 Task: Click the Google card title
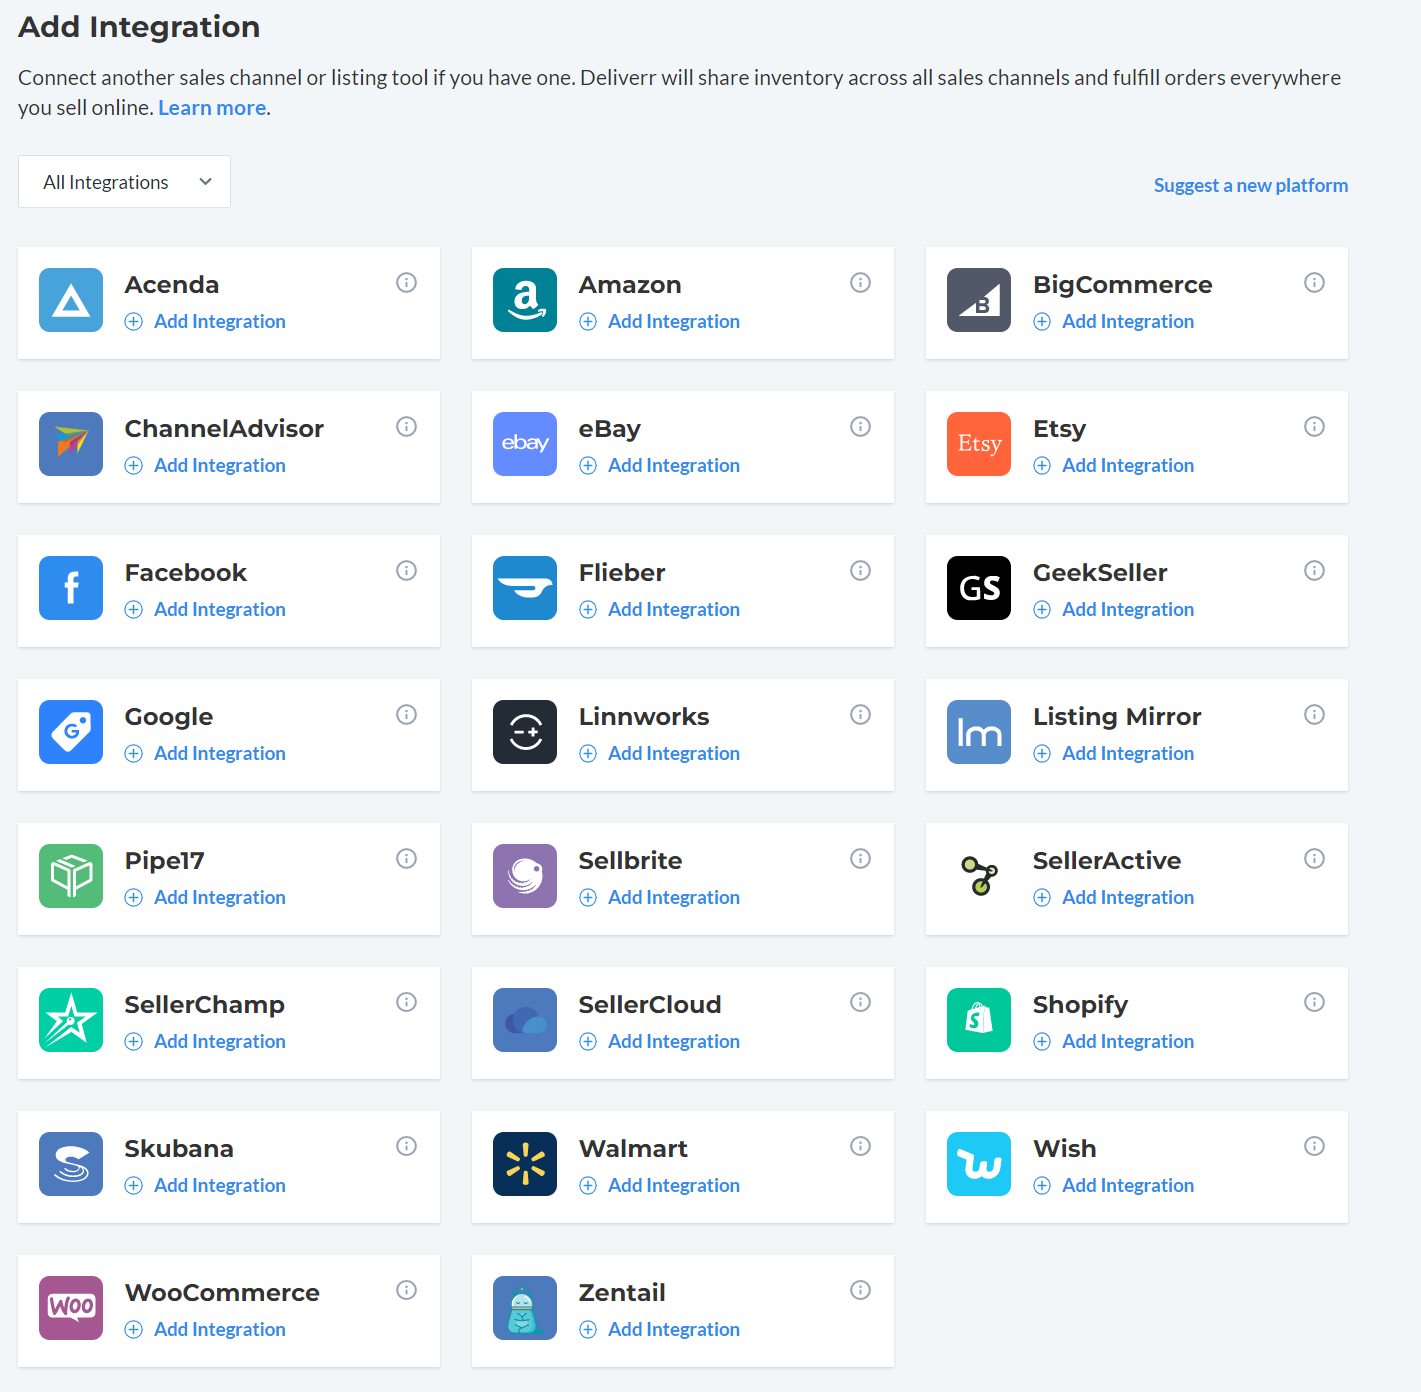pos(169,717)
